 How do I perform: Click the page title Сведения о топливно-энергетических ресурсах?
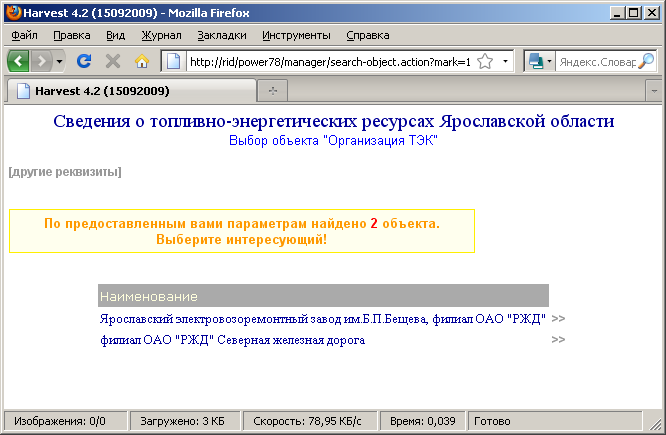[x=333, y=121]
